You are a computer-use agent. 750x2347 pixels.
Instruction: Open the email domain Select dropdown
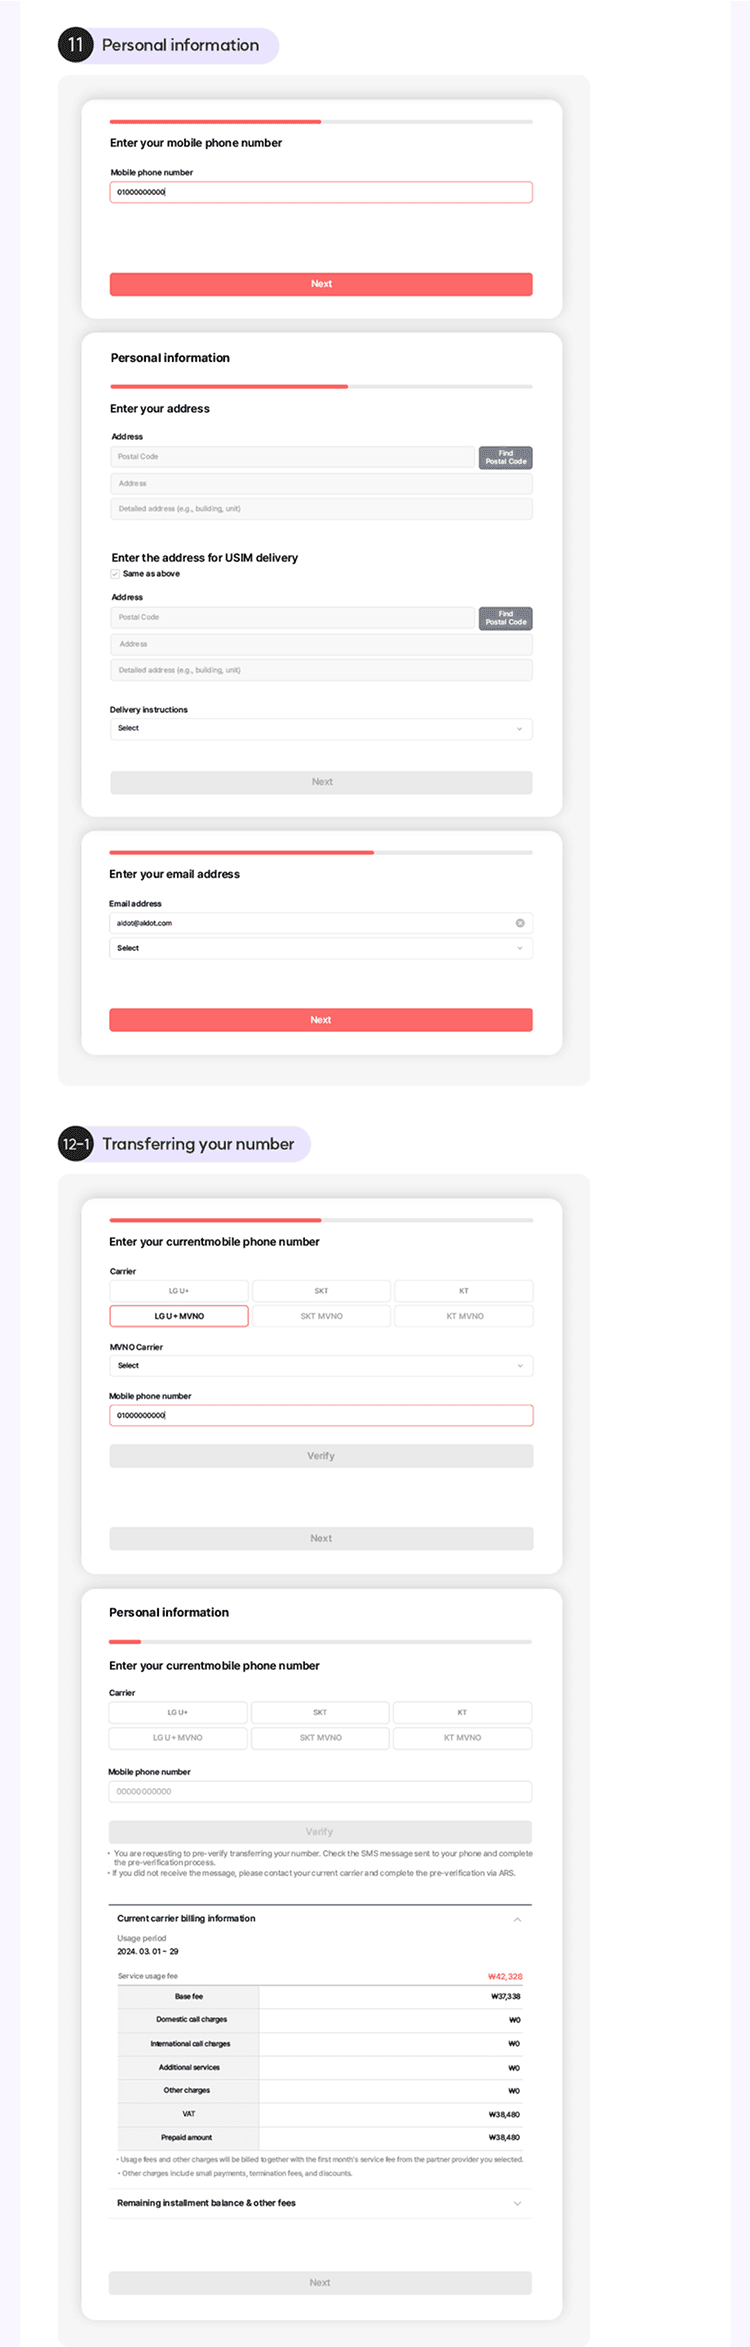coord(320,948)
